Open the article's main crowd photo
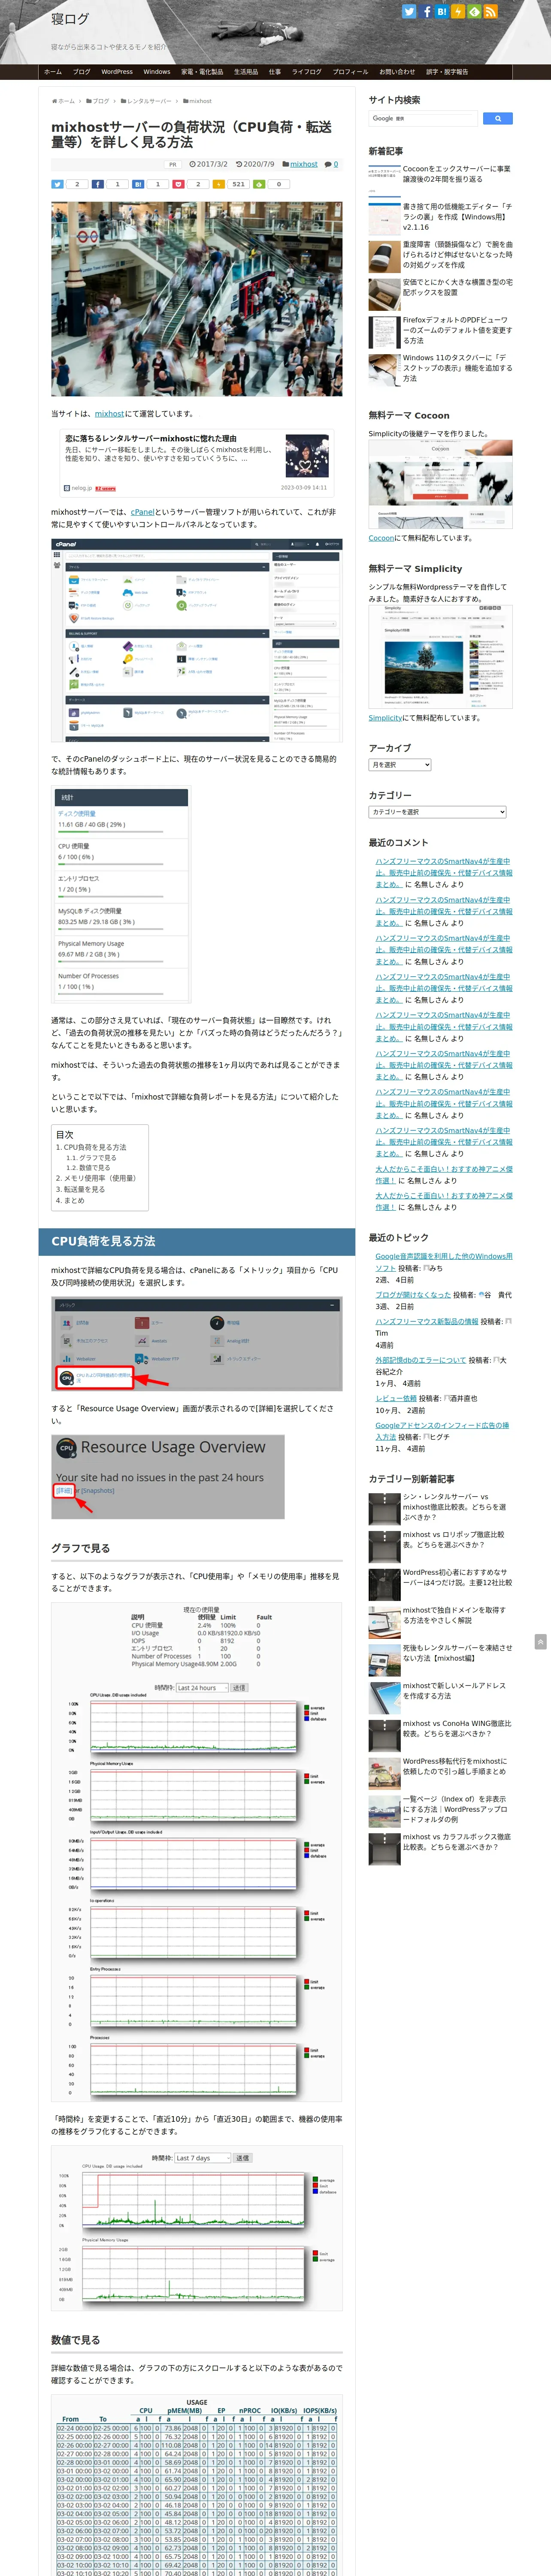This screenshot has width=551, height=2576. [x=196, y=299]
